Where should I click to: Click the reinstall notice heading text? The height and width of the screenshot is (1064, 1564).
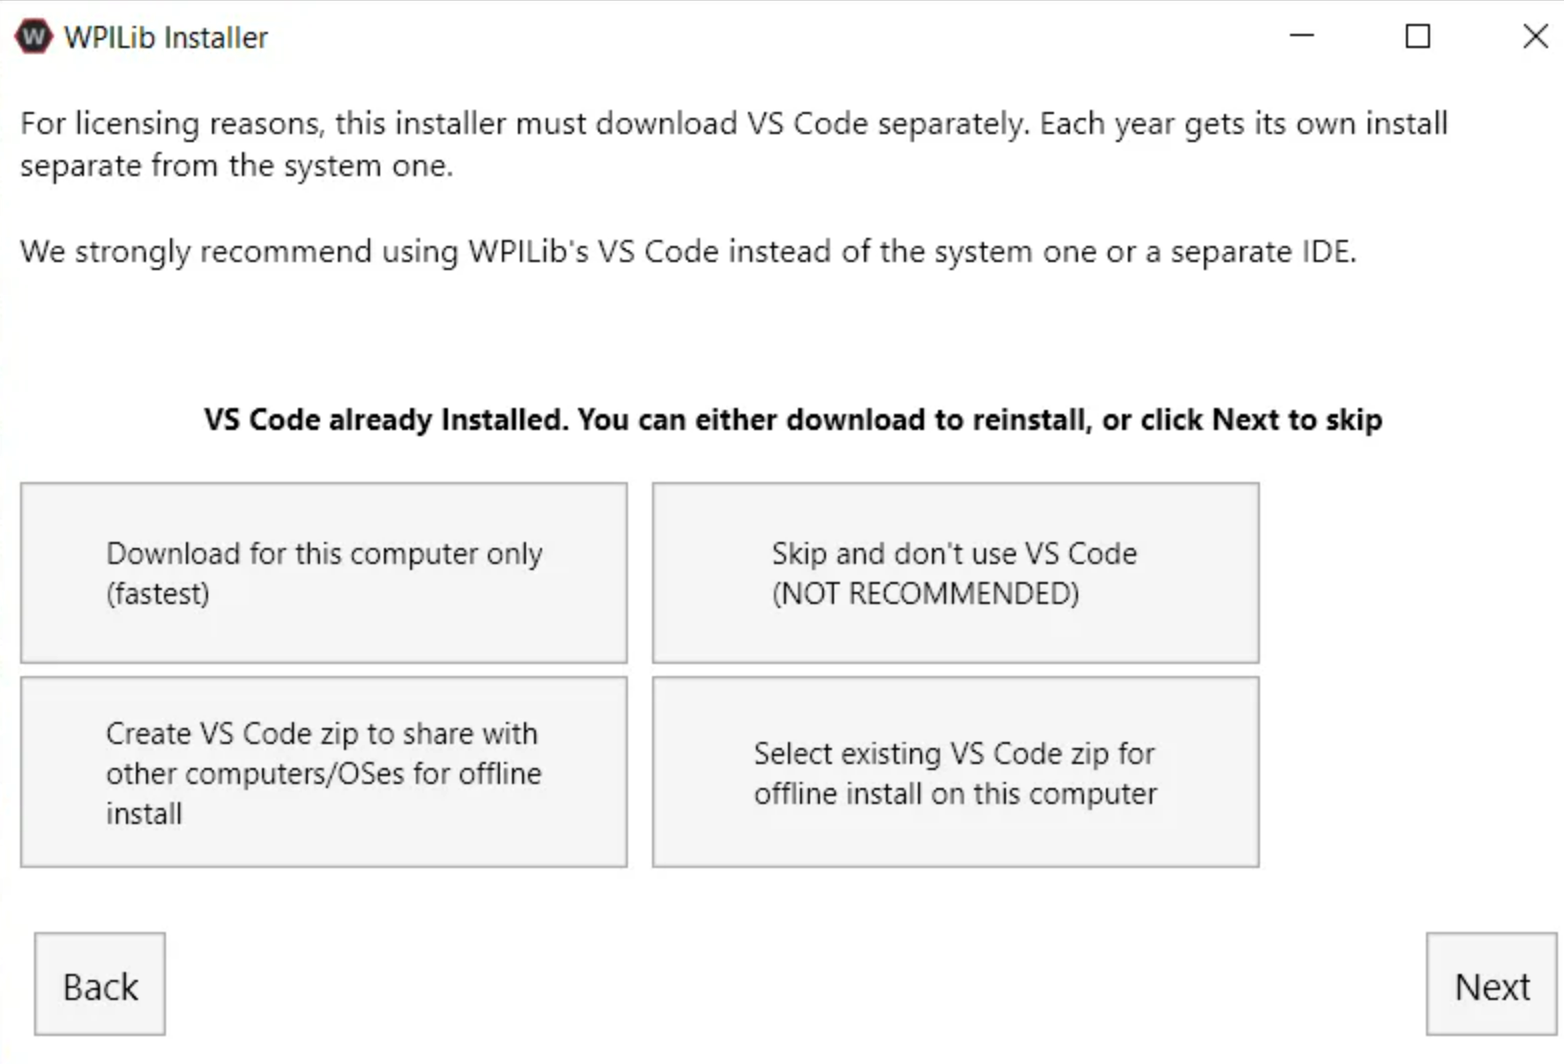791,419
